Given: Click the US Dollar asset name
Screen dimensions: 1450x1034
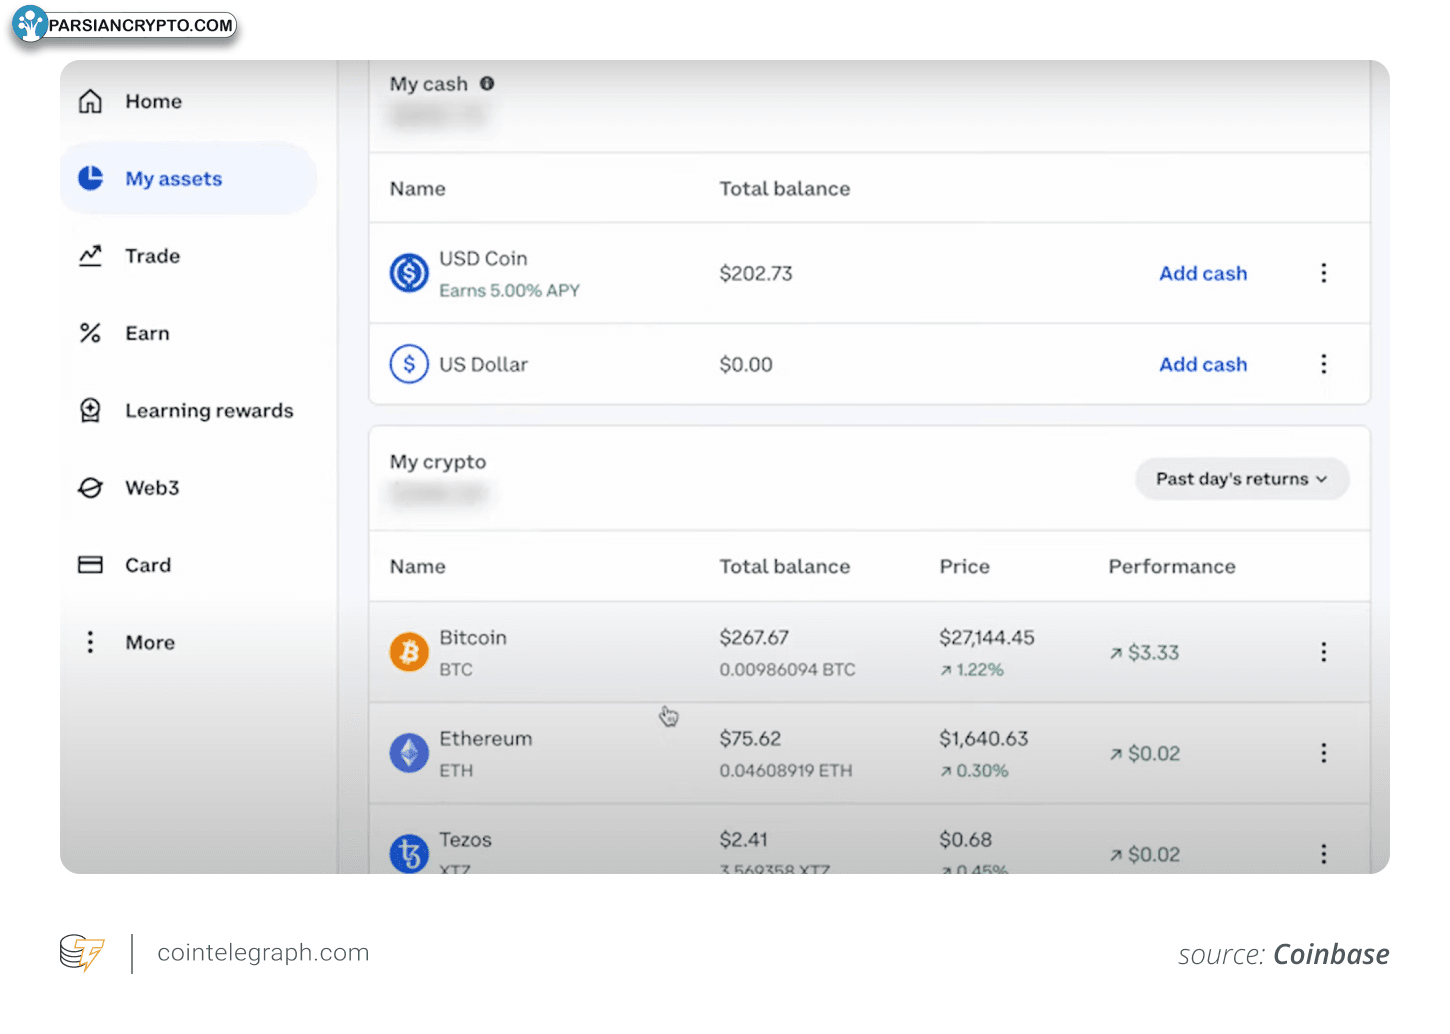Looking at the screenshot, I should point(484,365).
